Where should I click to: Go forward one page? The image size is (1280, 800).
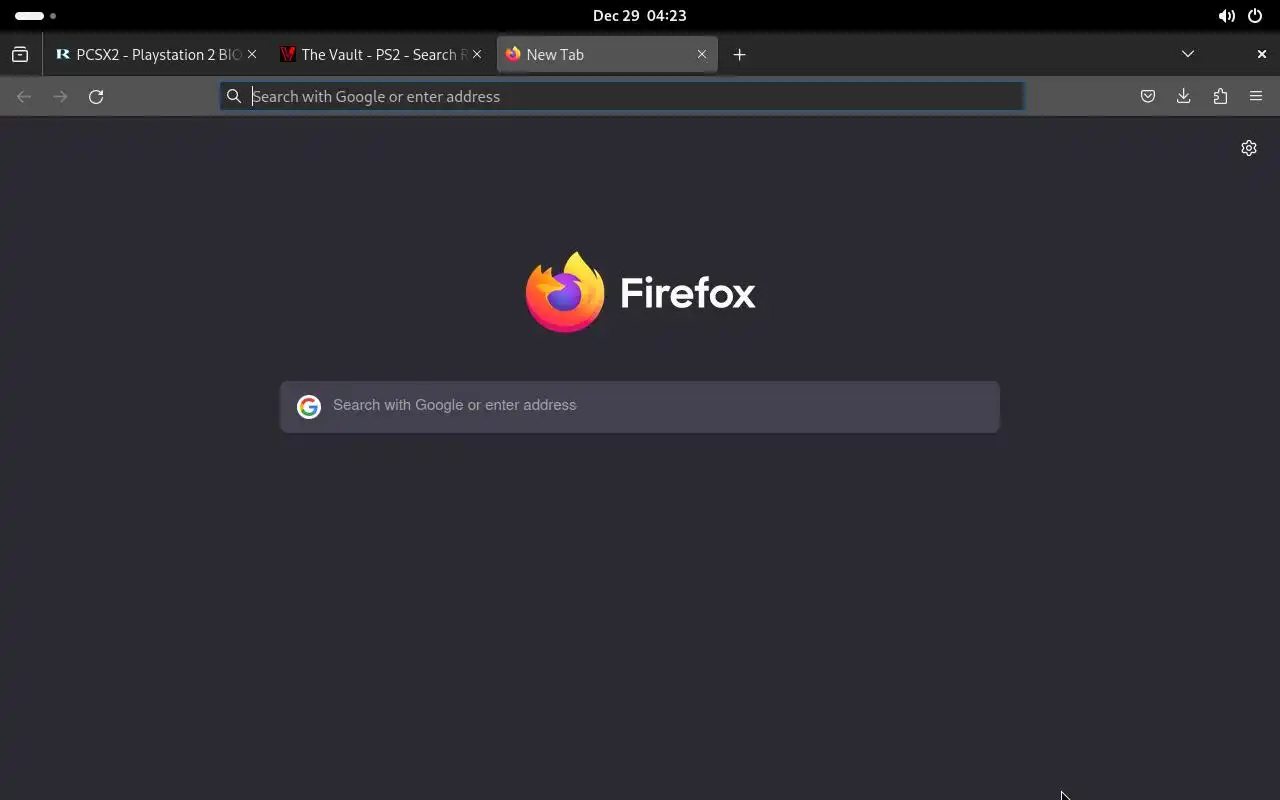pos(60,97)
